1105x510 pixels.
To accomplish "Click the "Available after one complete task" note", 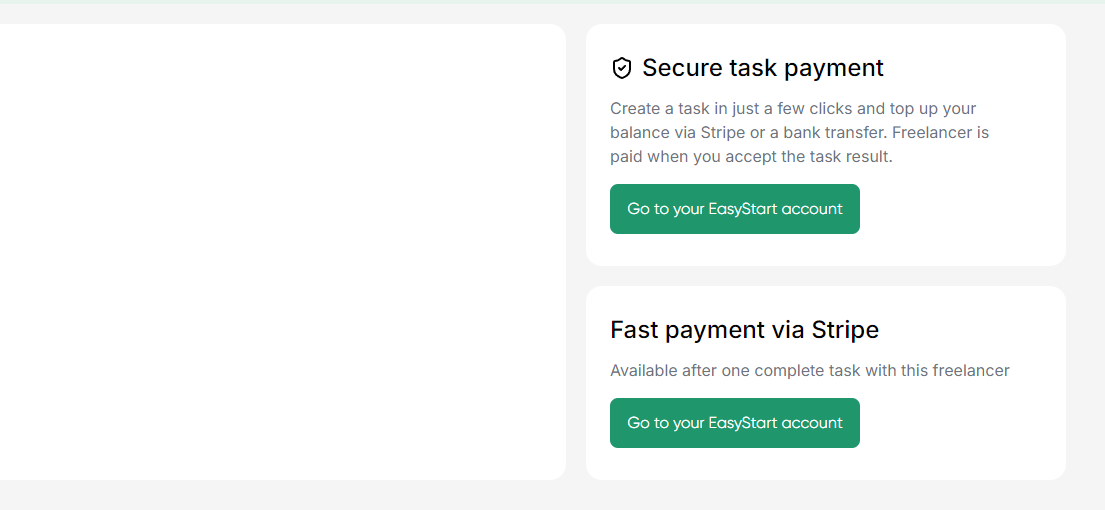I will coord(809,370).
